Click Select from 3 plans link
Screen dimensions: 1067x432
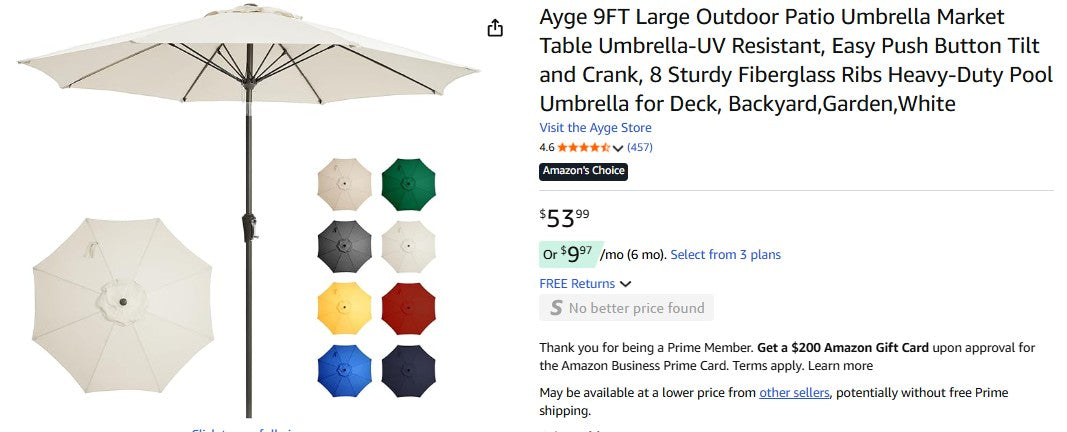[725, 255]
